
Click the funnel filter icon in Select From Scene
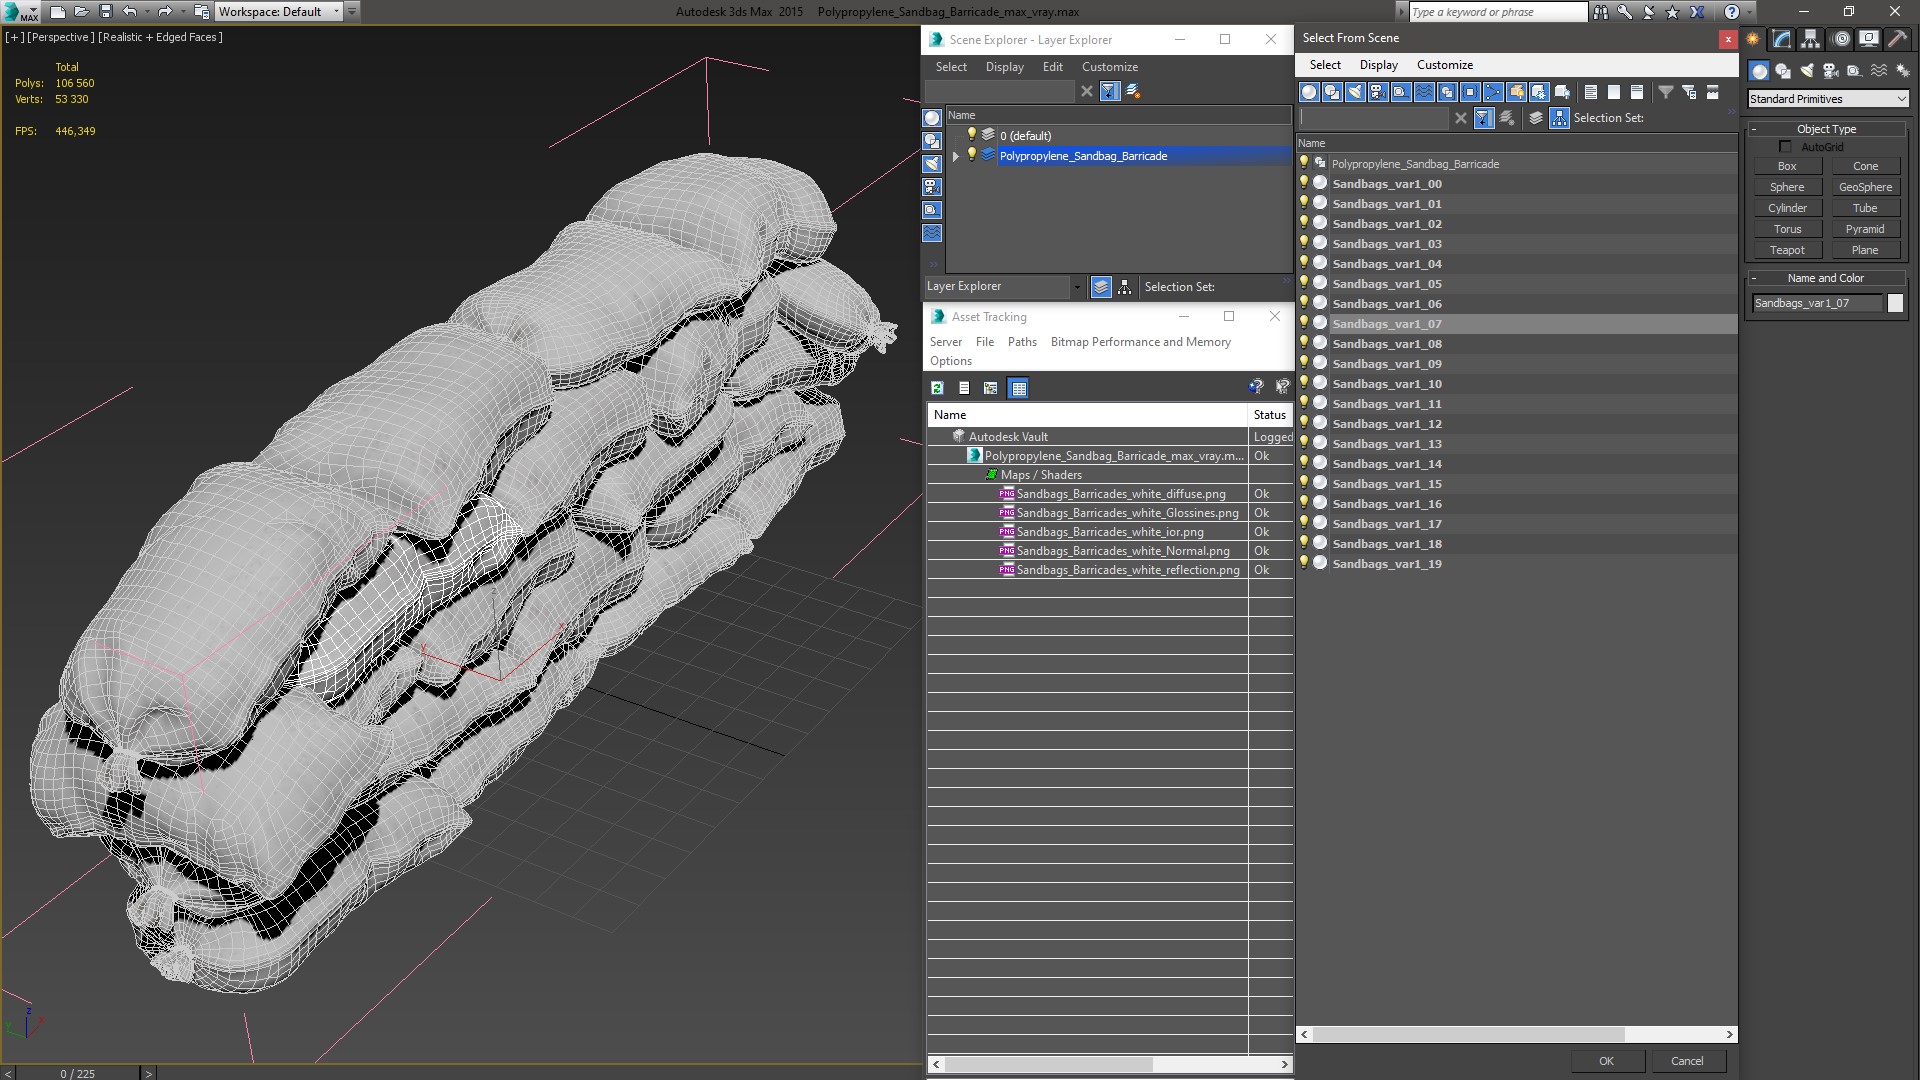(1665, 92)
